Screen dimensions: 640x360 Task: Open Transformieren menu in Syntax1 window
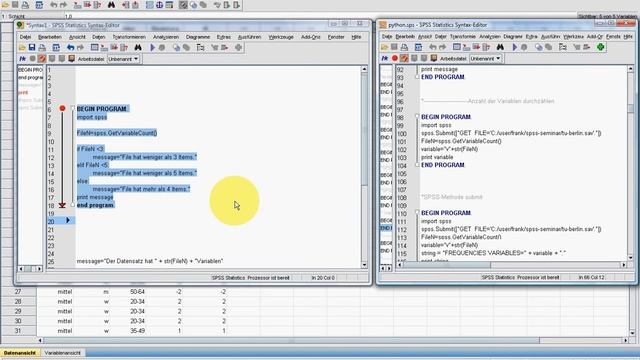[129, 37]
